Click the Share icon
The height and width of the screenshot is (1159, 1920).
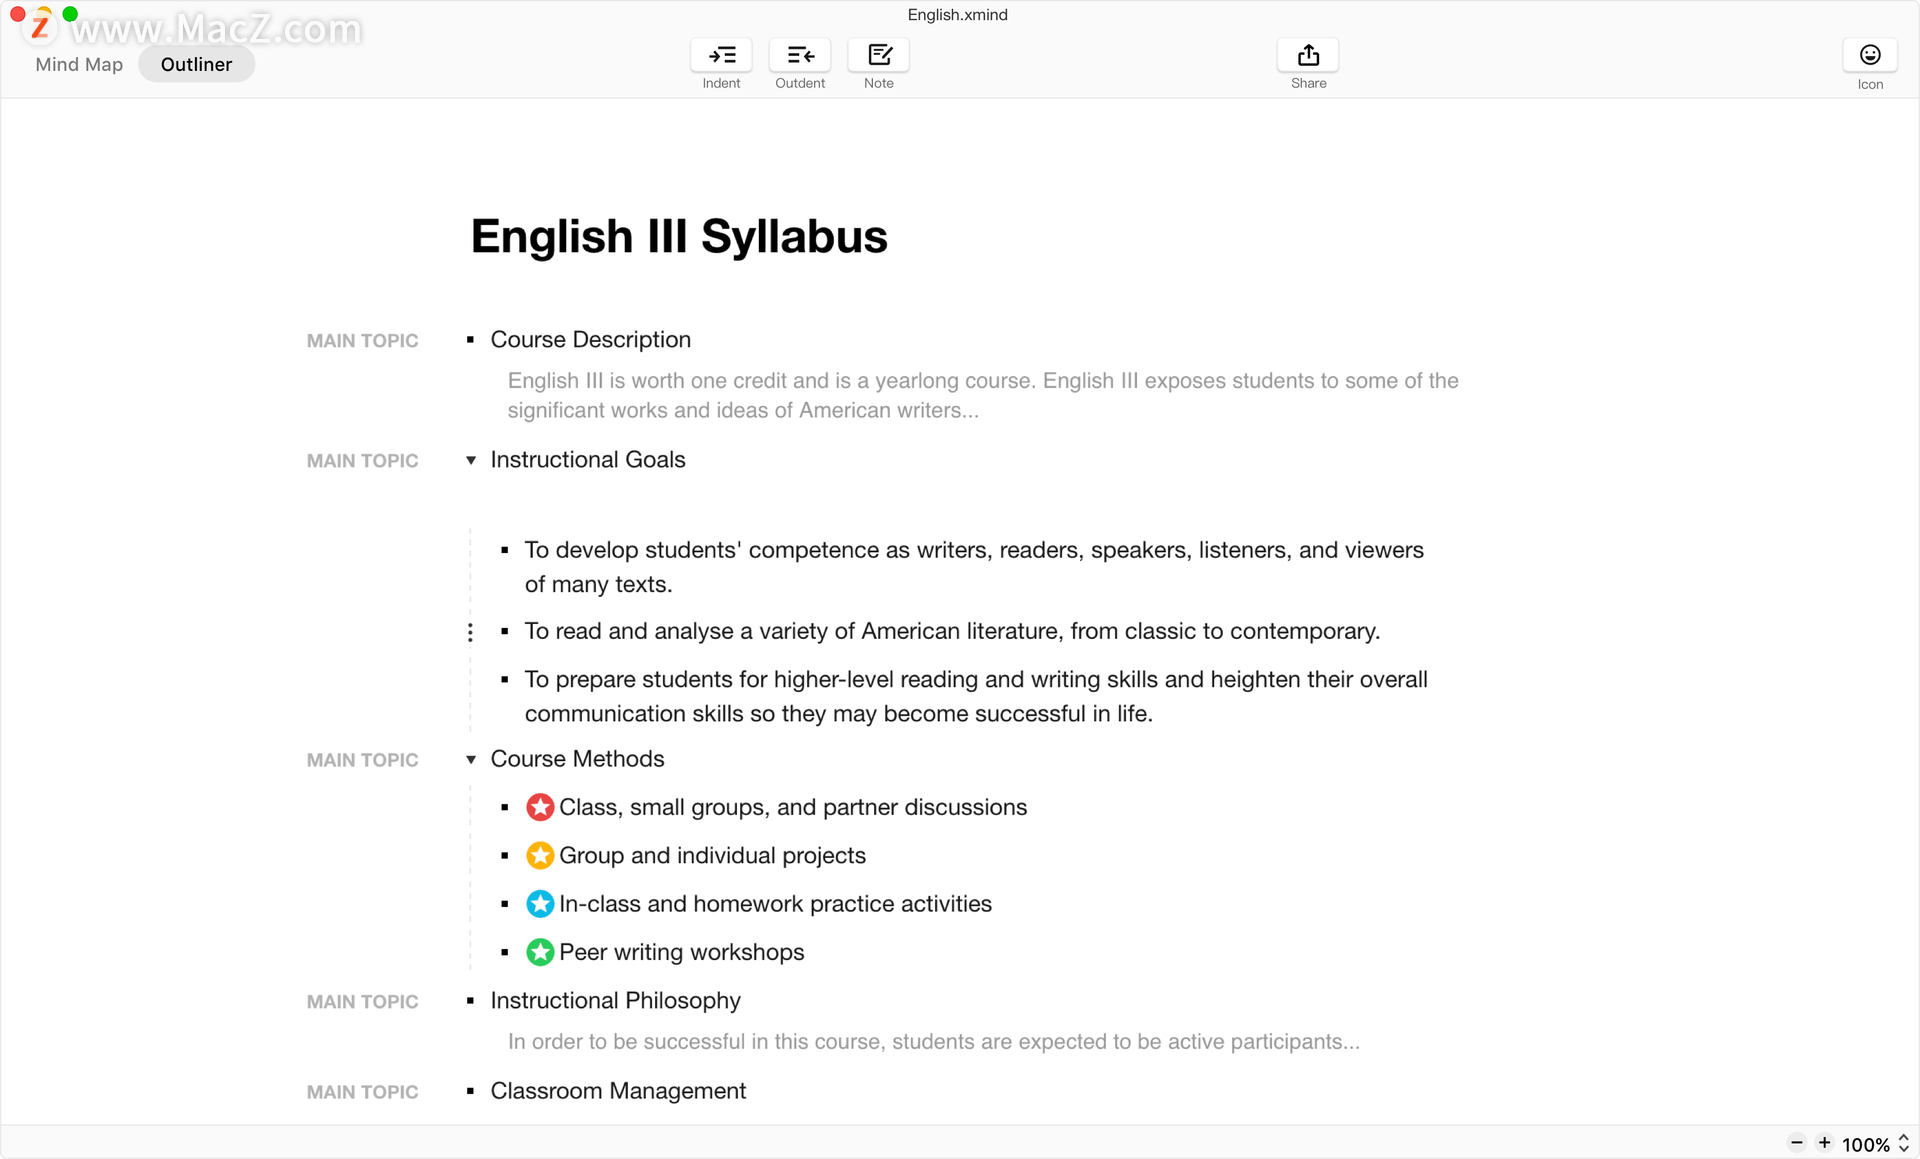click(1308, 55)
